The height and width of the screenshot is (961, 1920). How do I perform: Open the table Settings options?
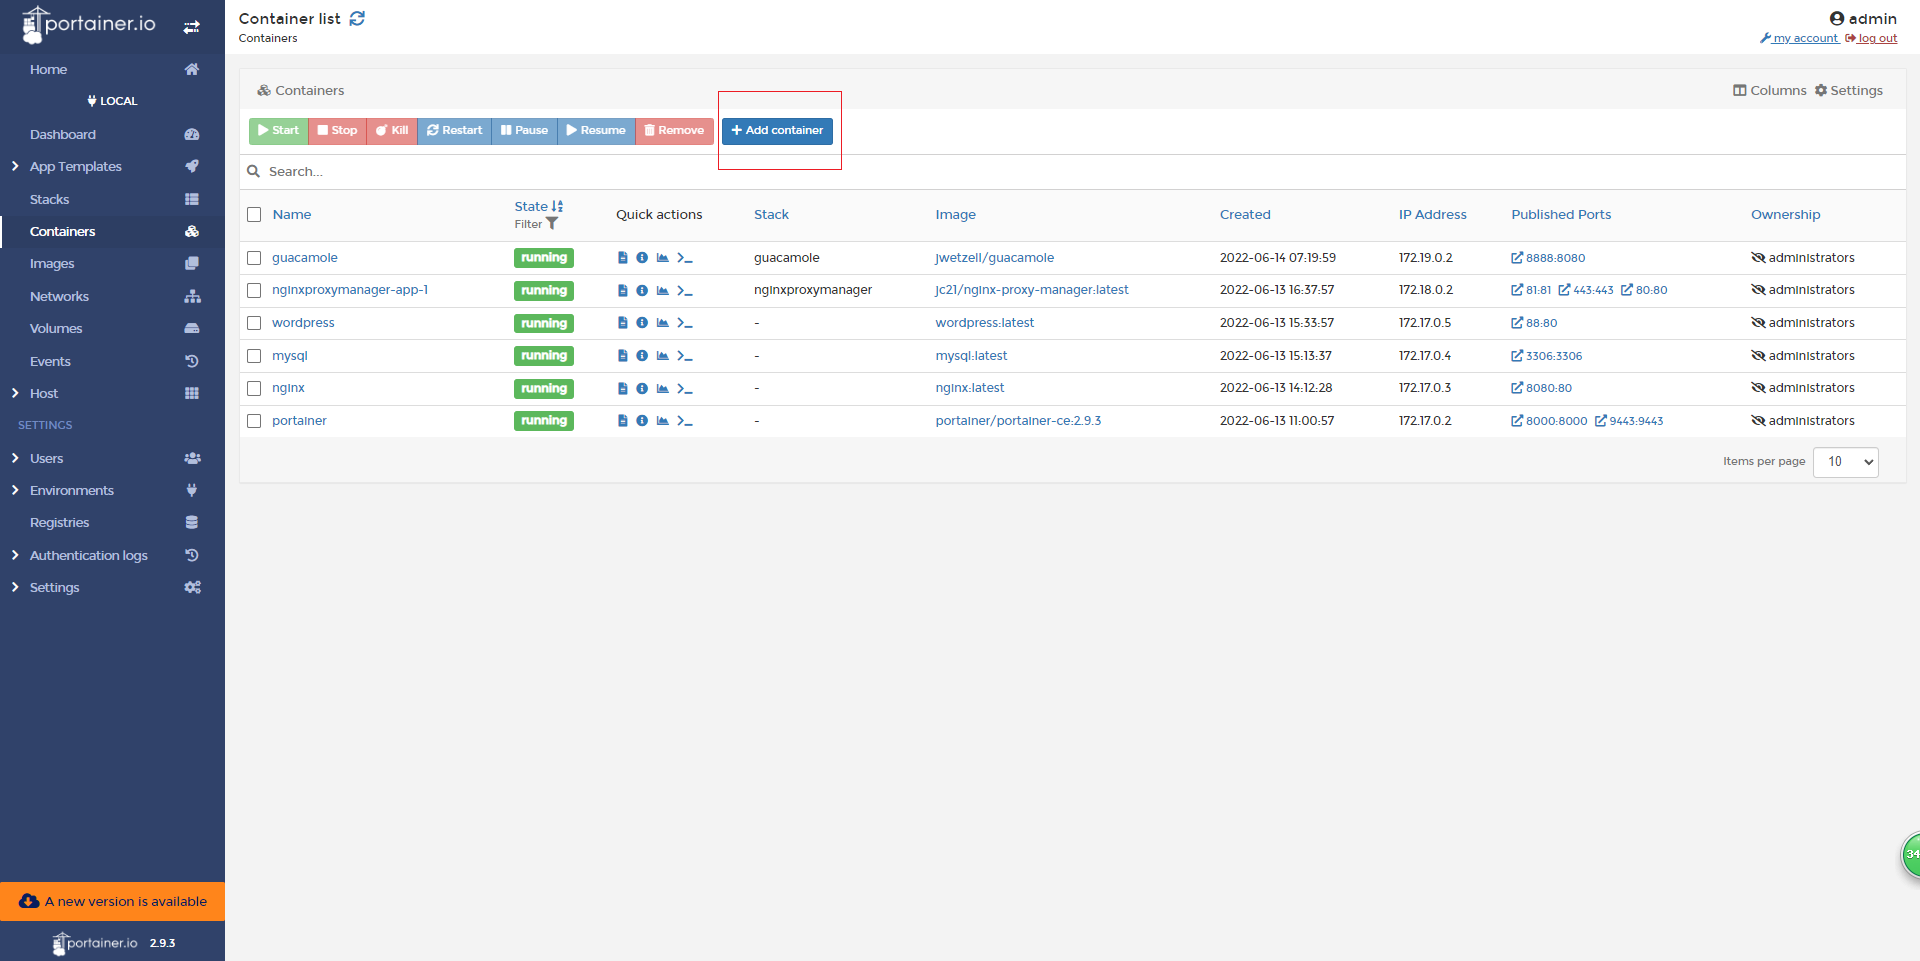tap(1849, 90)
